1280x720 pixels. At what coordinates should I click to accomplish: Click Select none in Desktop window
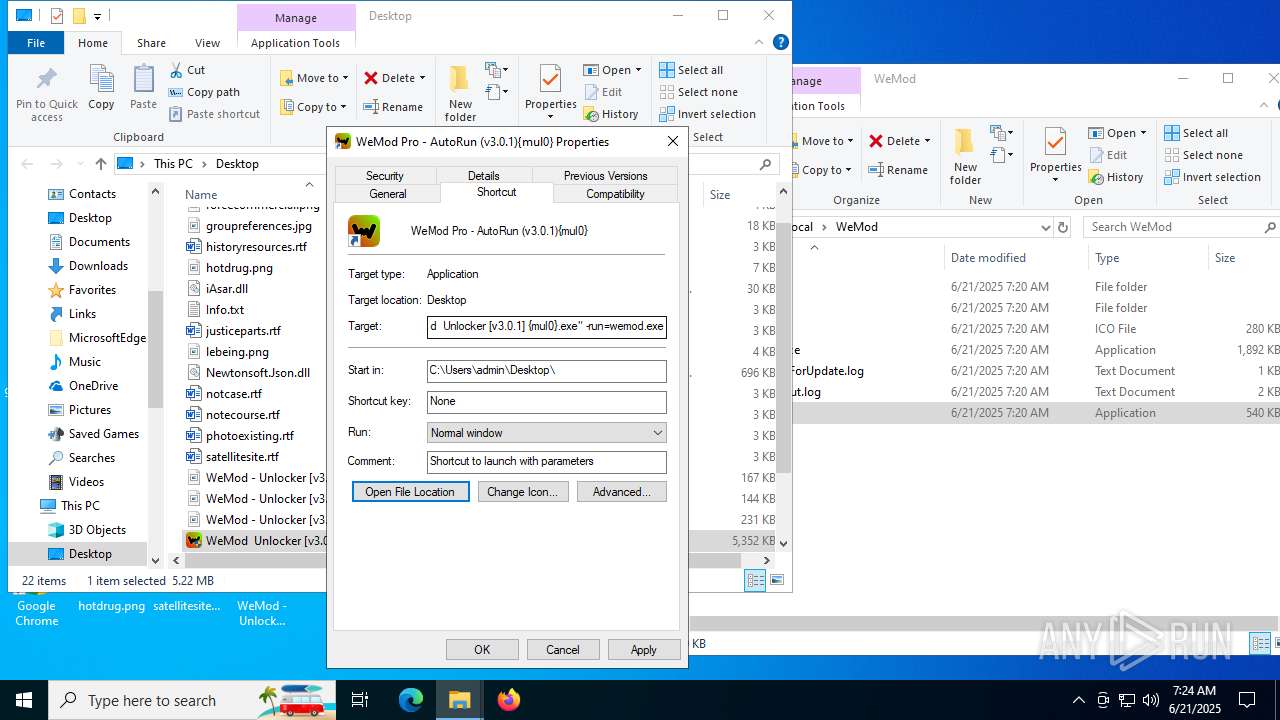pyautogui.click(x=698, y=92)
